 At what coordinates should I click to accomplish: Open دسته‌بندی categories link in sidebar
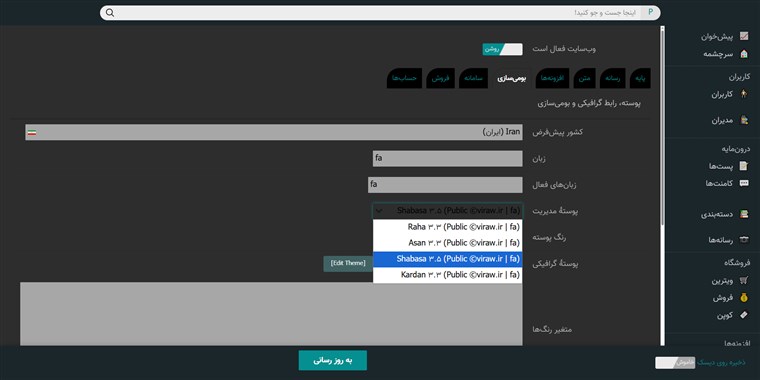coord(717,214)
